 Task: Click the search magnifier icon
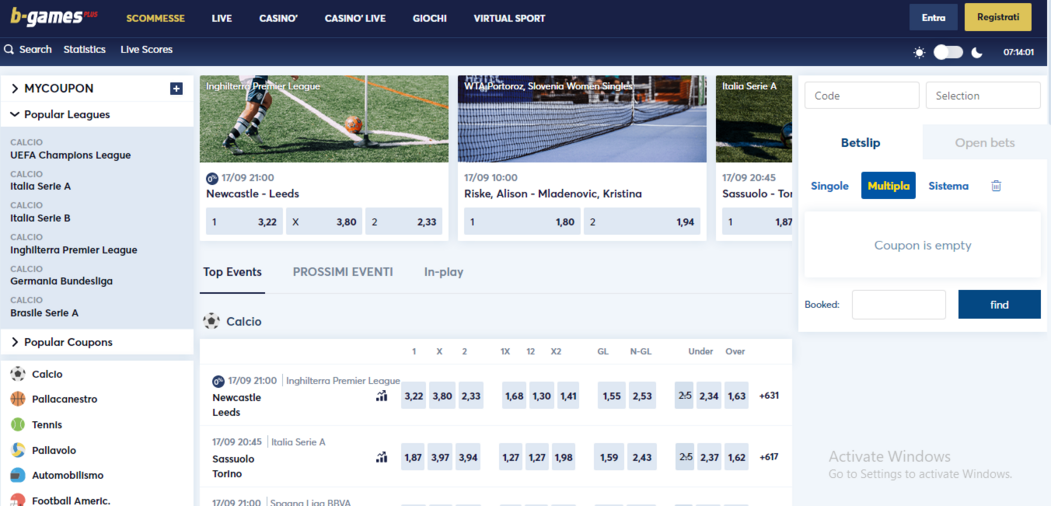(9, 49)
